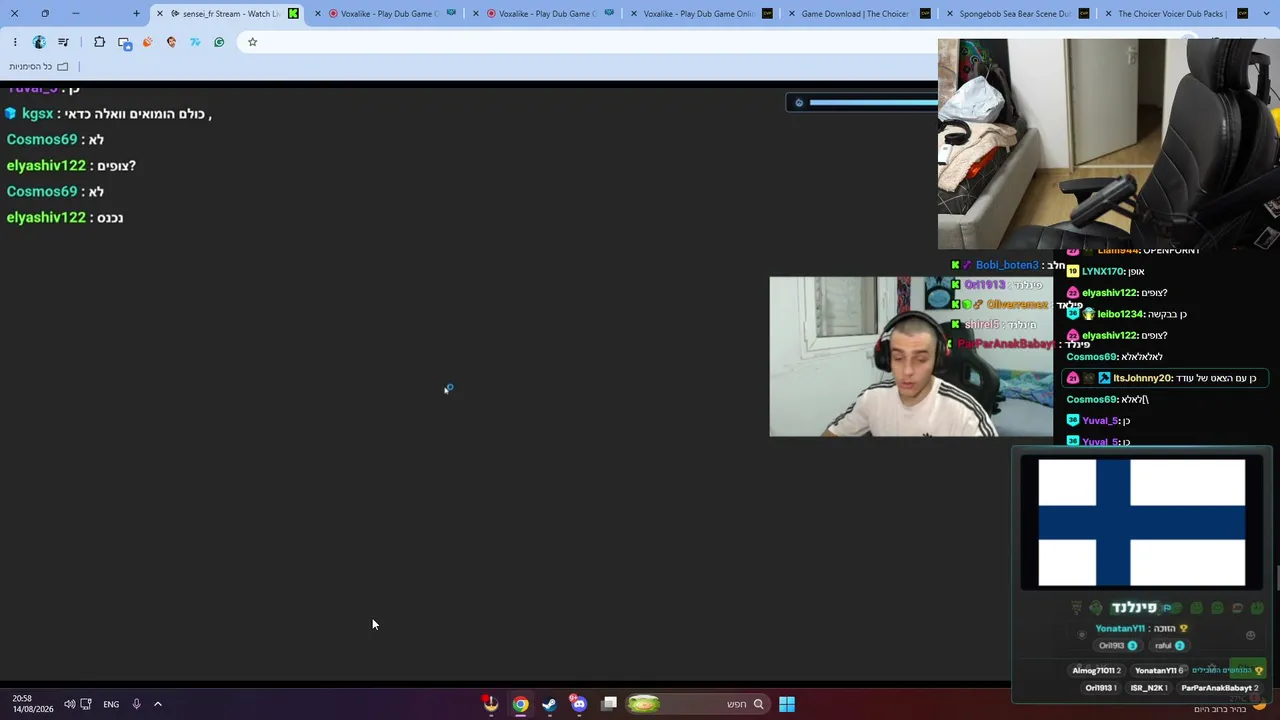Click the small gear icon beside progress bar
This screenshot has height=720, width=1280.
coord(798,102)
